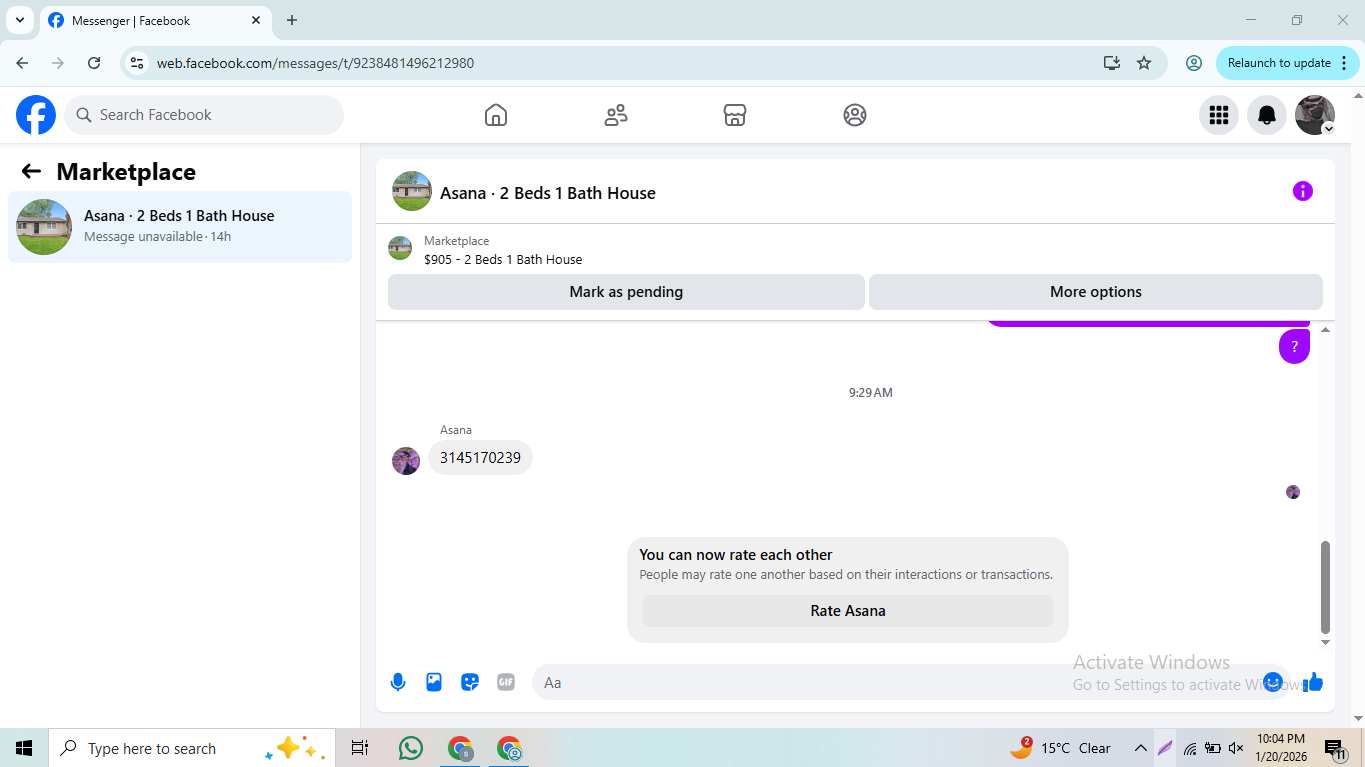
Task: Open the Windows Start menu
Action: click(24, 748)
